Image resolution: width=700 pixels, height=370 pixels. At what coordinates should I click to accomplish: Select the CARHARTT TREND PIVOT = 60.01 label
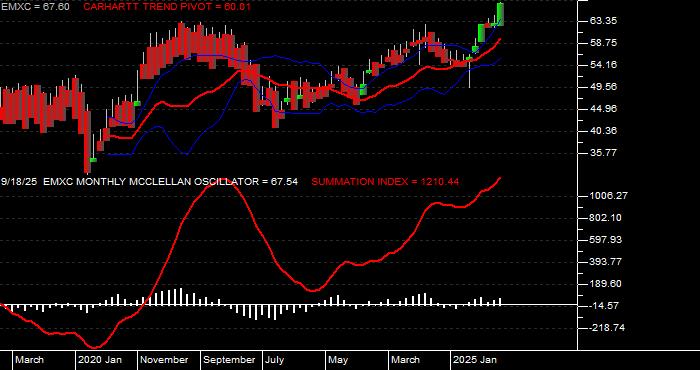click(167, 7)
